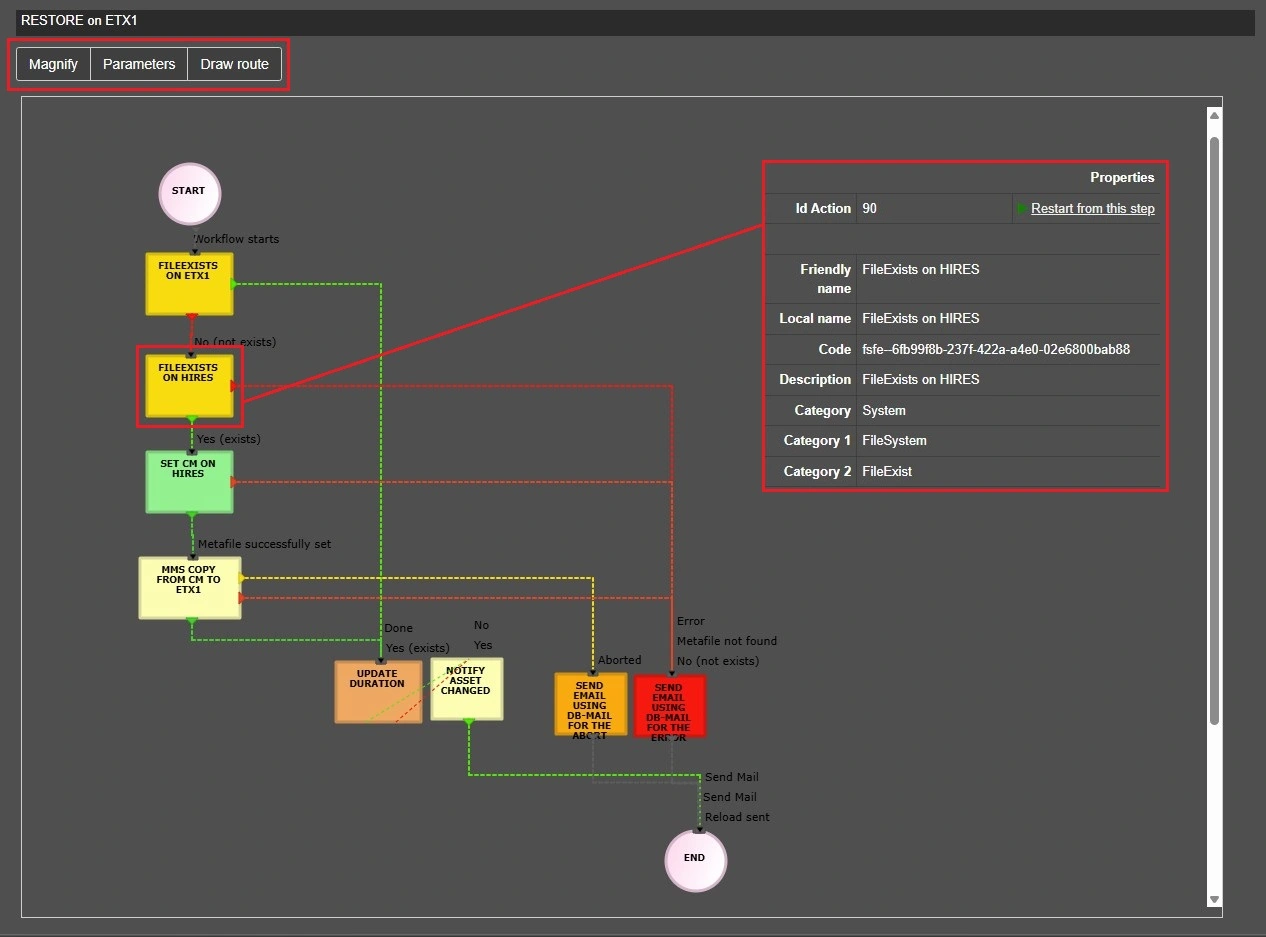
Task: Select MMS COPY FROM CM TO ETX1 node
Action: tap(189, 588)
